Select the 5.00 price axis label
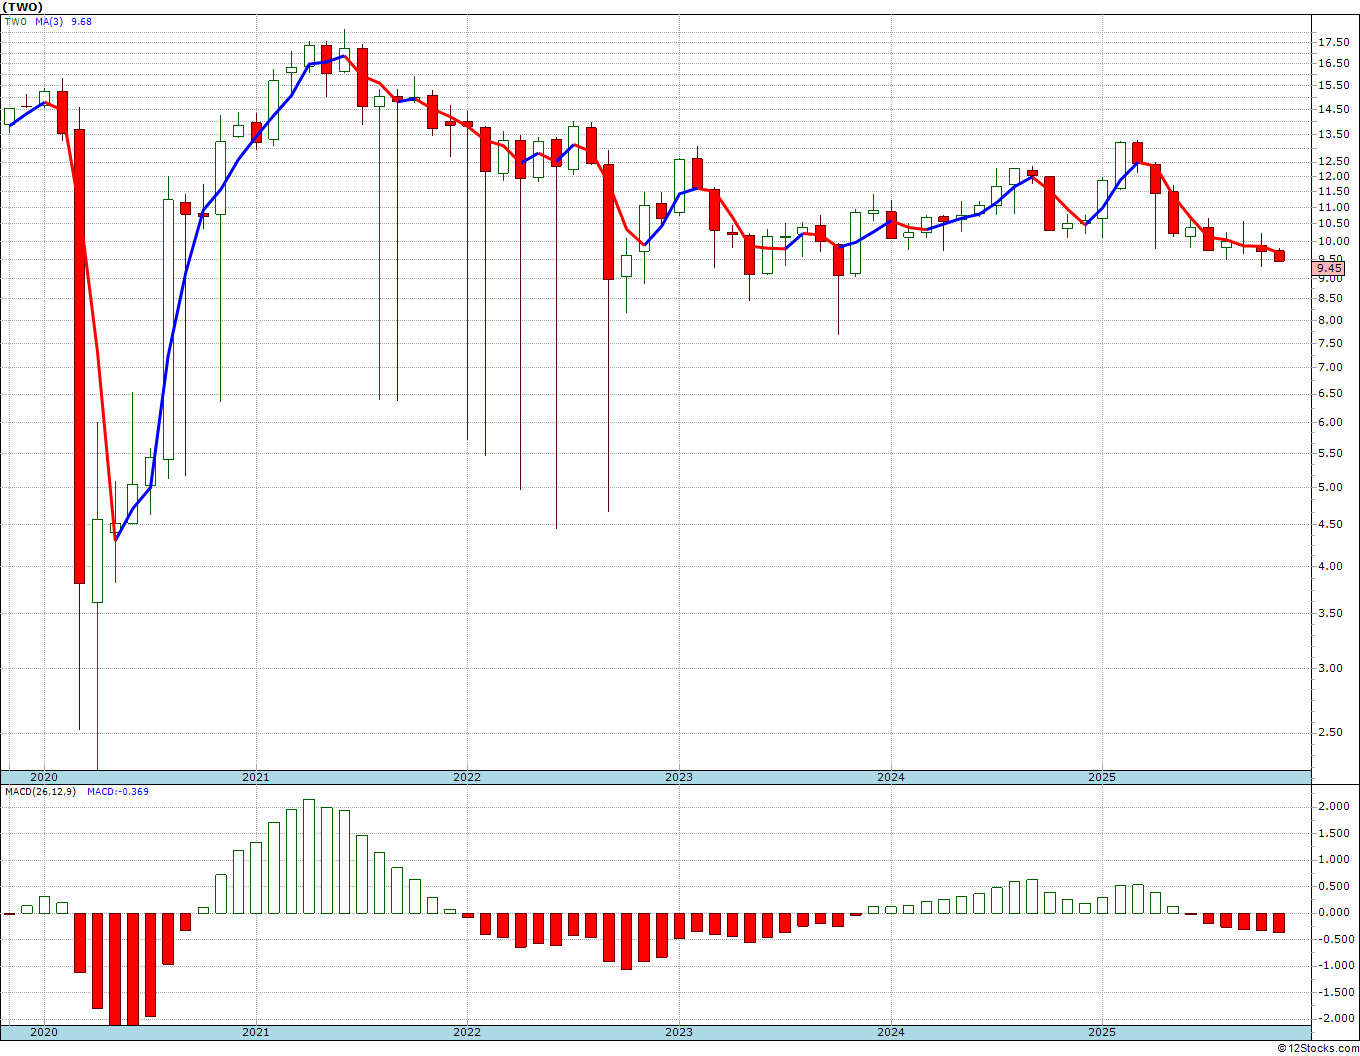The image size is (1360, 1056). point(1331,487)
